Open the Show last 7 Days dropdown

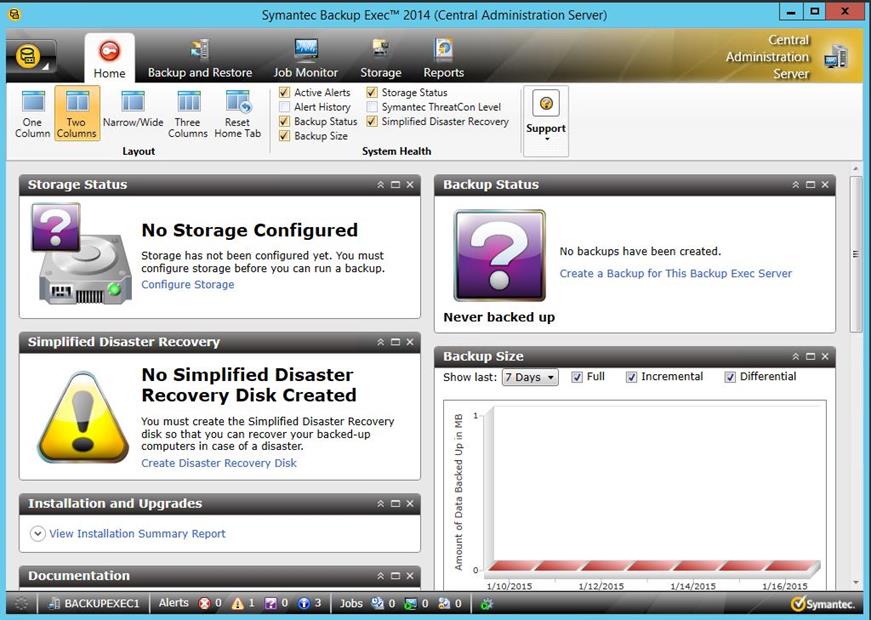(530, 377)
